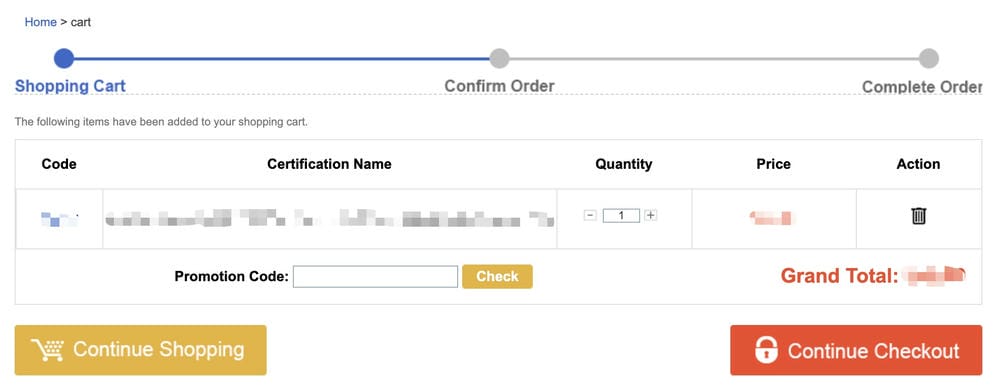The image size is (1000, 389).
Task: Increase quantity with the plus button
Action: click(x=650, y=216)
